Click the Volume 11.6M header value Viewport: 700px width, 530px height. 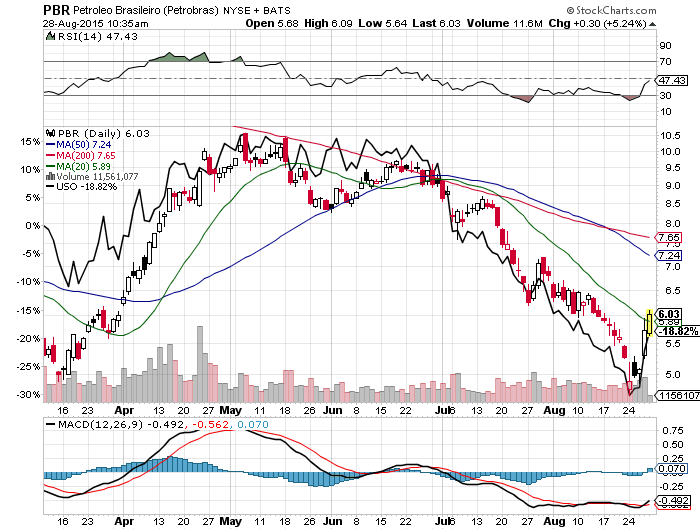click(x=504, y=23)
